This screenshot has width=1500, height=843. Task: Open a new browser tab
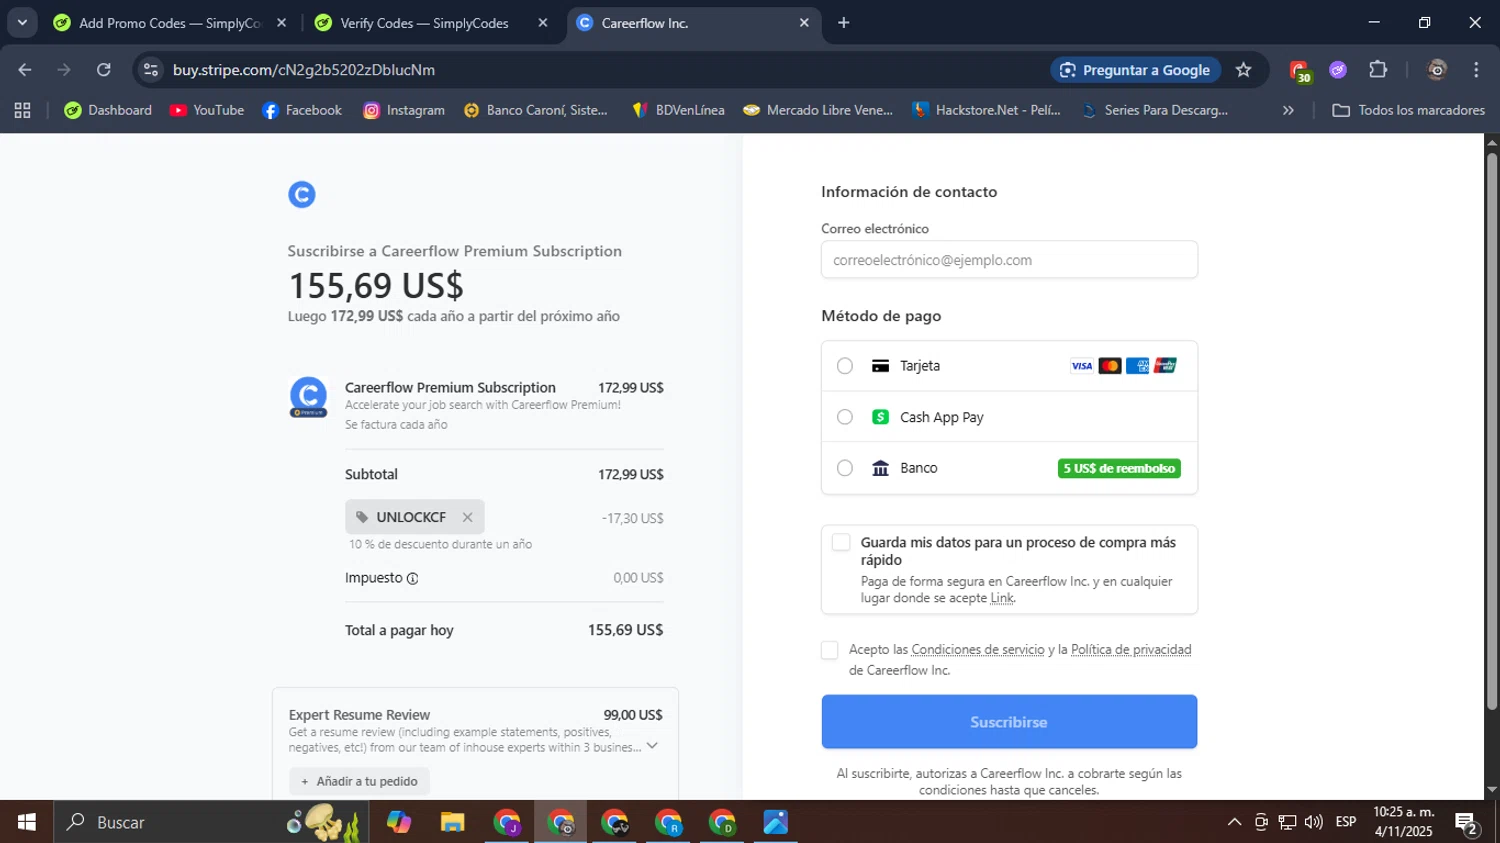coord(844,23)
